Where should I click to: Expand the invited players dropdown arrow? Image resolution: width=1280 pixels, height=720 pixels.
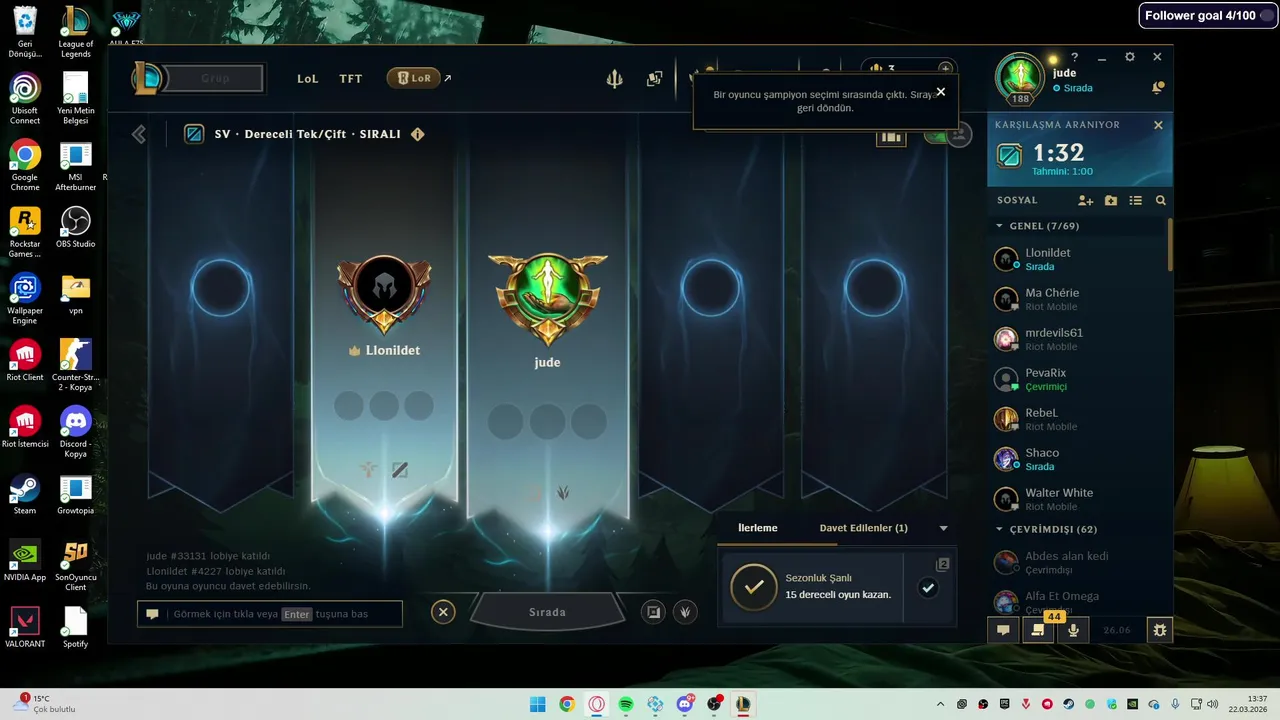coord(943,528)
